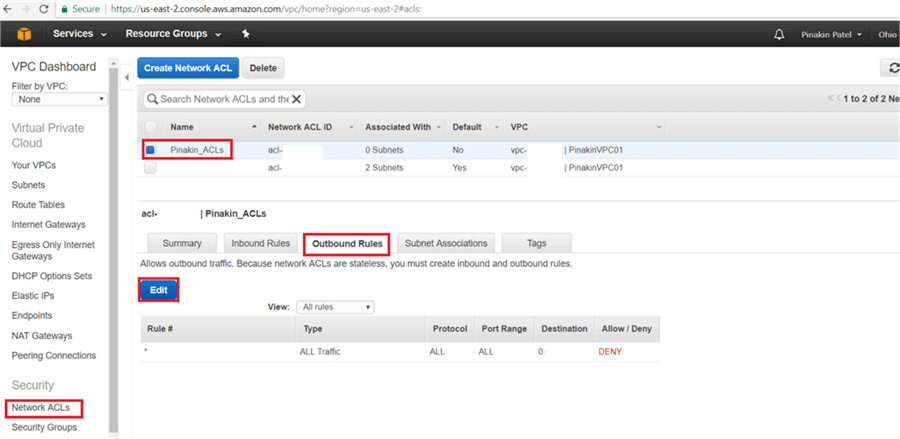Viewport: 900px width, 439px height.
Task: Open the Pinakin Patel account menu
Action: tap(832, 34)
